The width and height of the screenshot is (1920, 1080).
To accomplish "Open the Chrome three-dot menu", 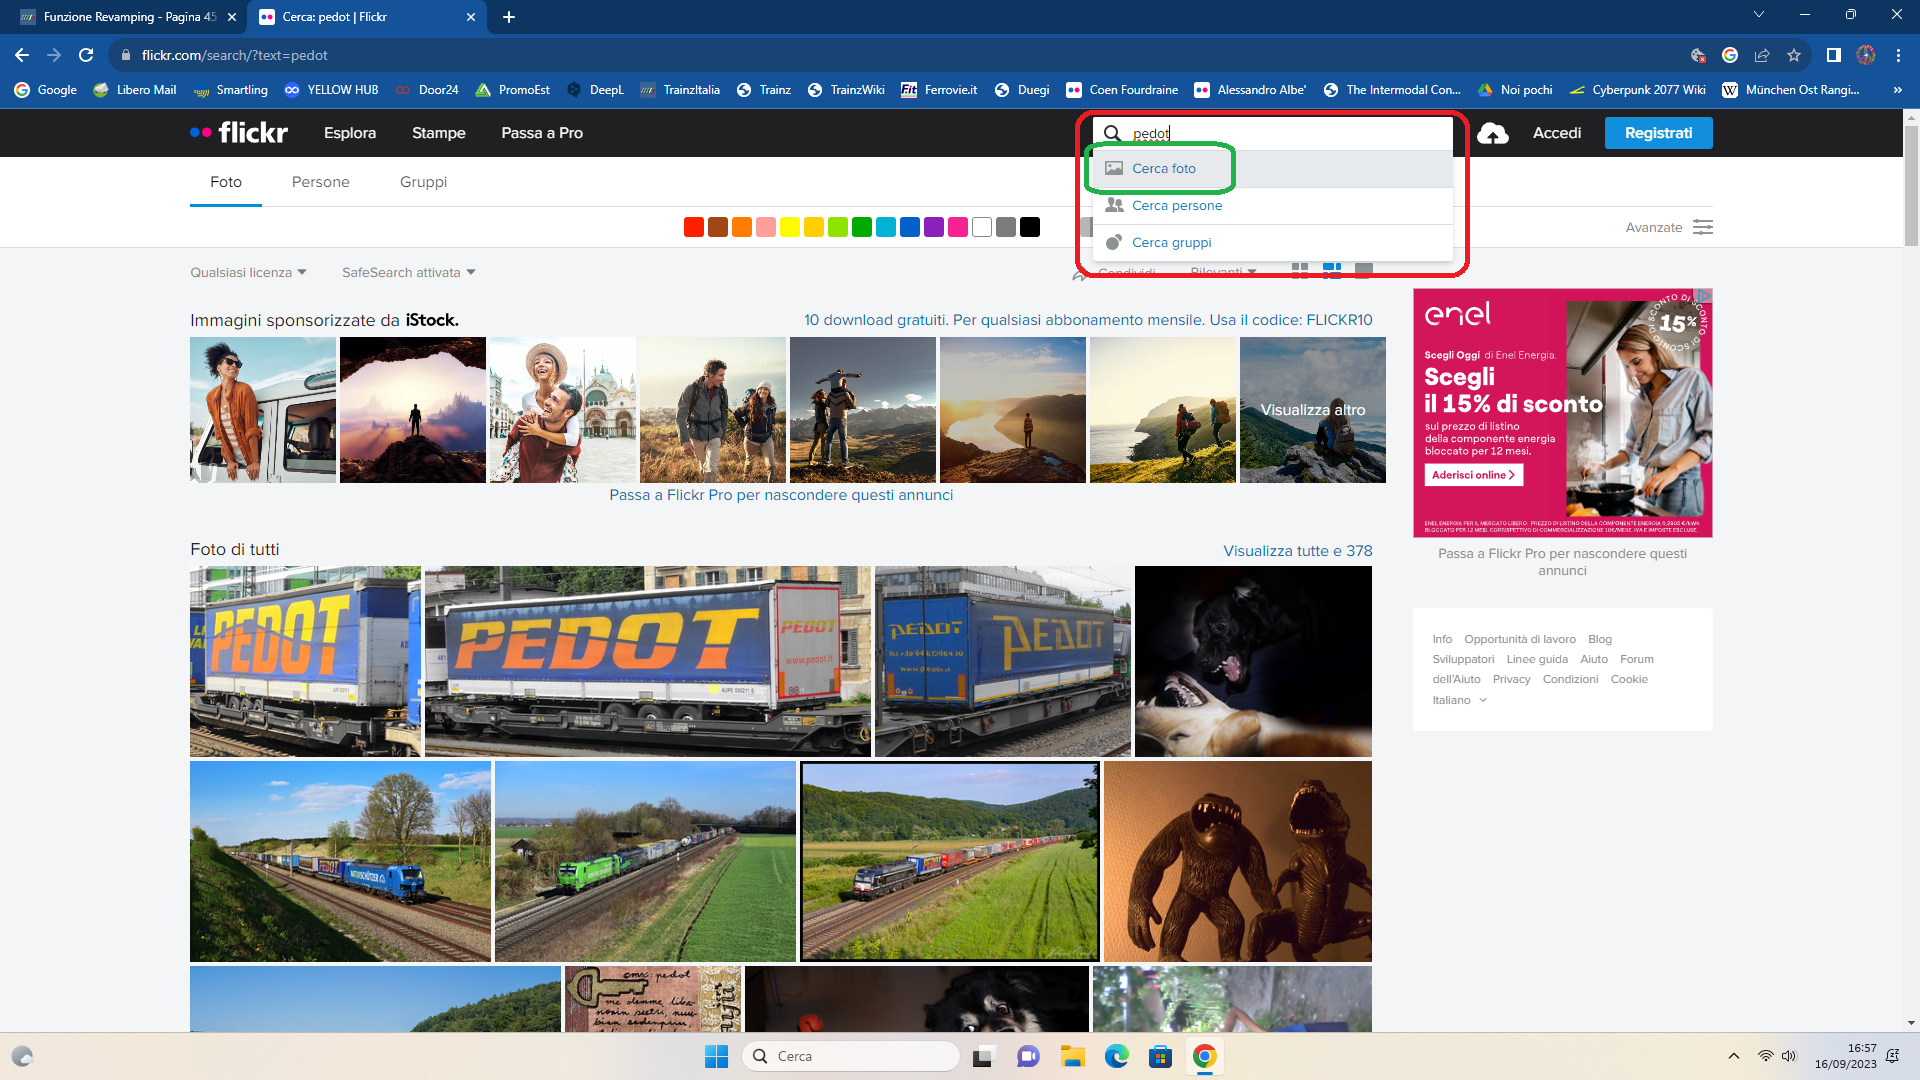I will pos(1898,55).
